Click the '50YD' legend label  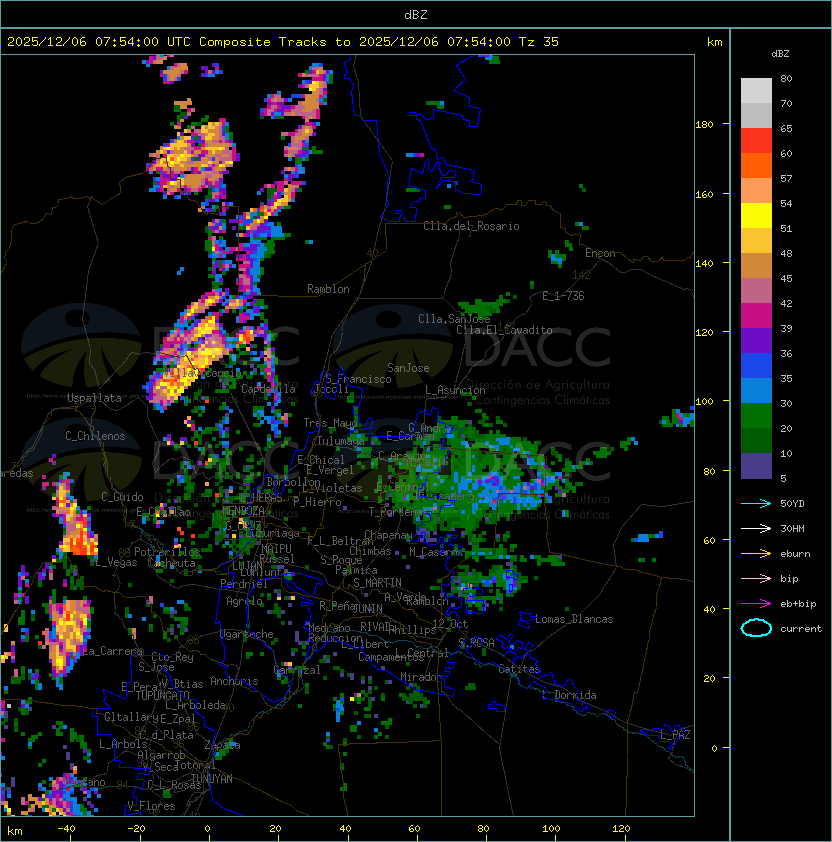tap(792, 503)
